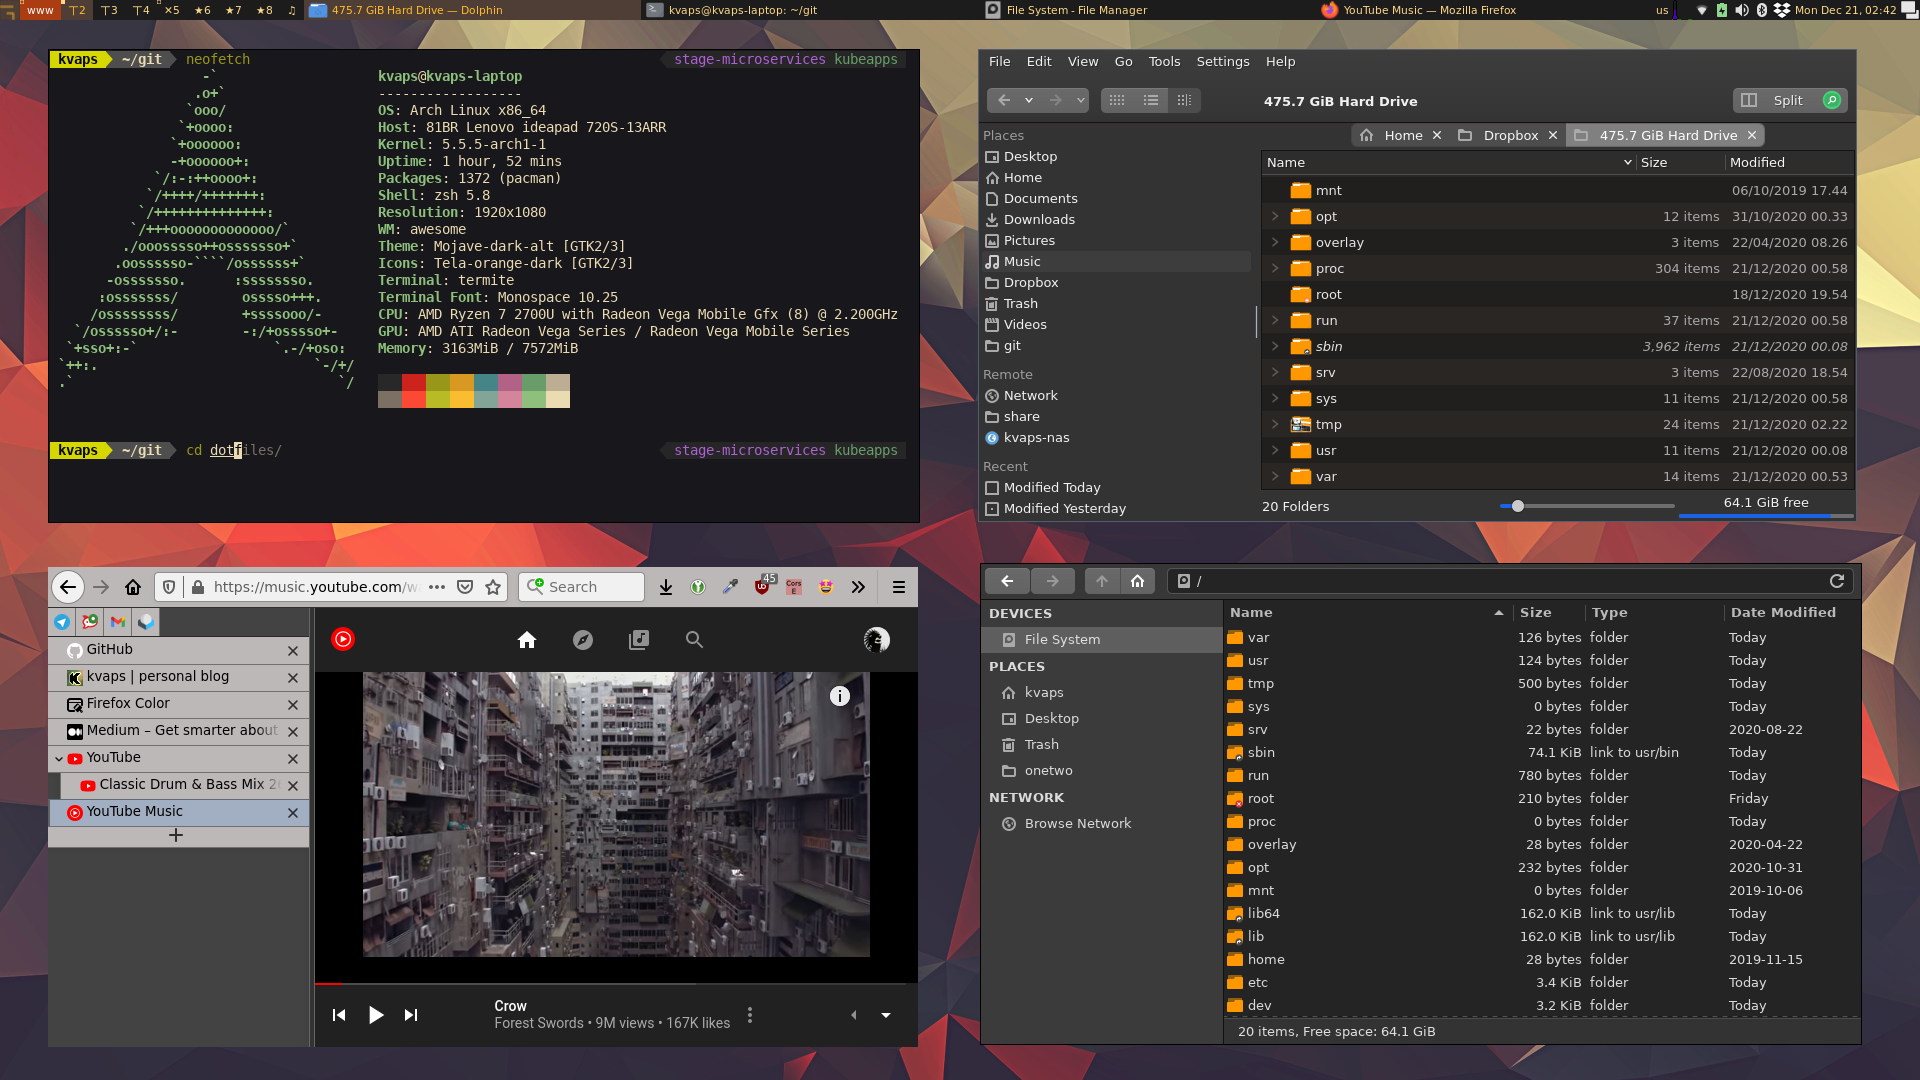Open pinned Telegram tab
Screen dimensions: 1920x1080
(62, 622)
